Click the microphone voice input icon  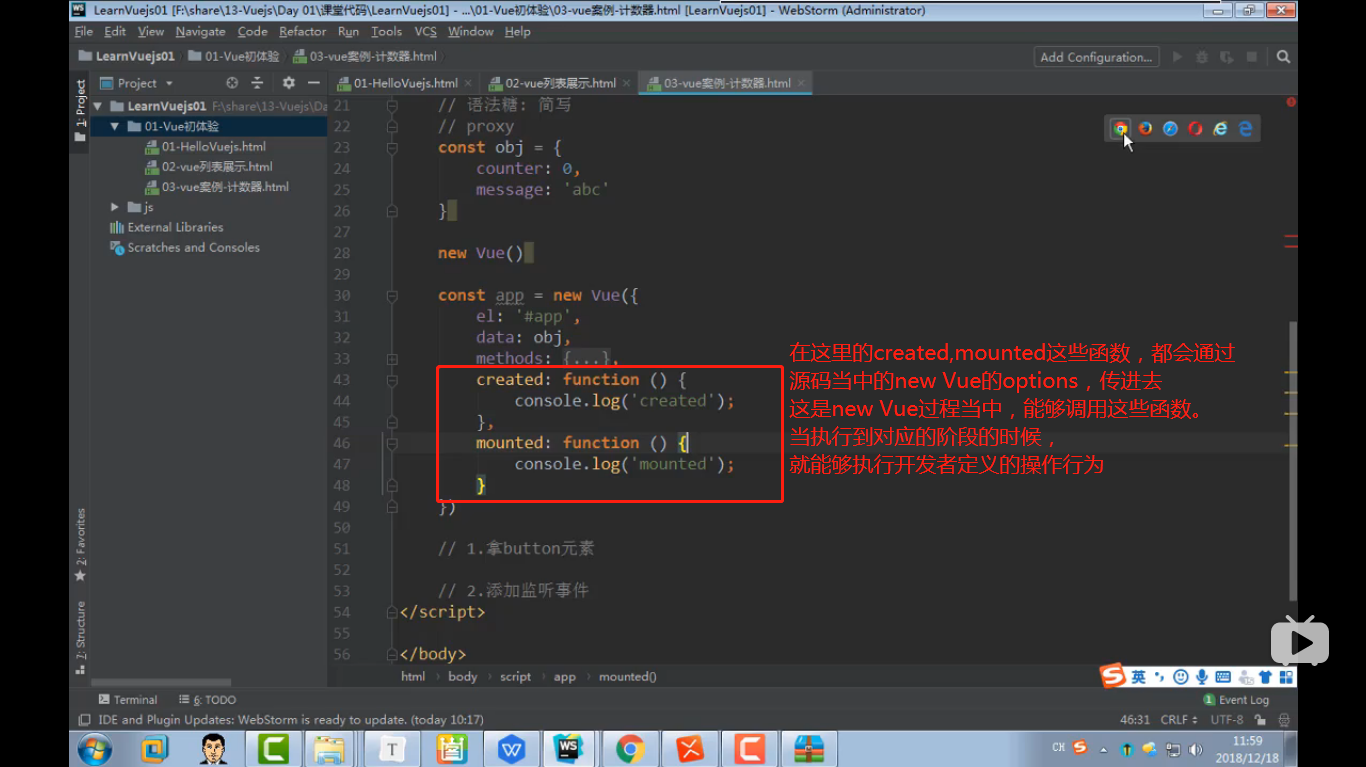pos(1202,677)
